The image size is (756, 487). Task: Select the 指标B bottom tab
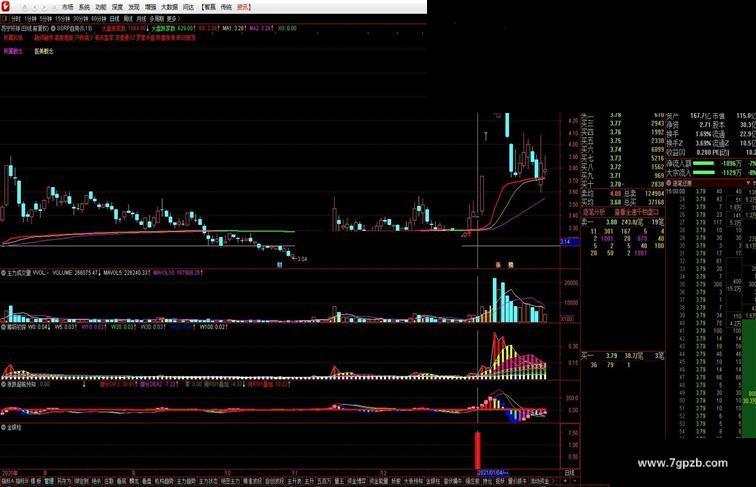[20, 481]
